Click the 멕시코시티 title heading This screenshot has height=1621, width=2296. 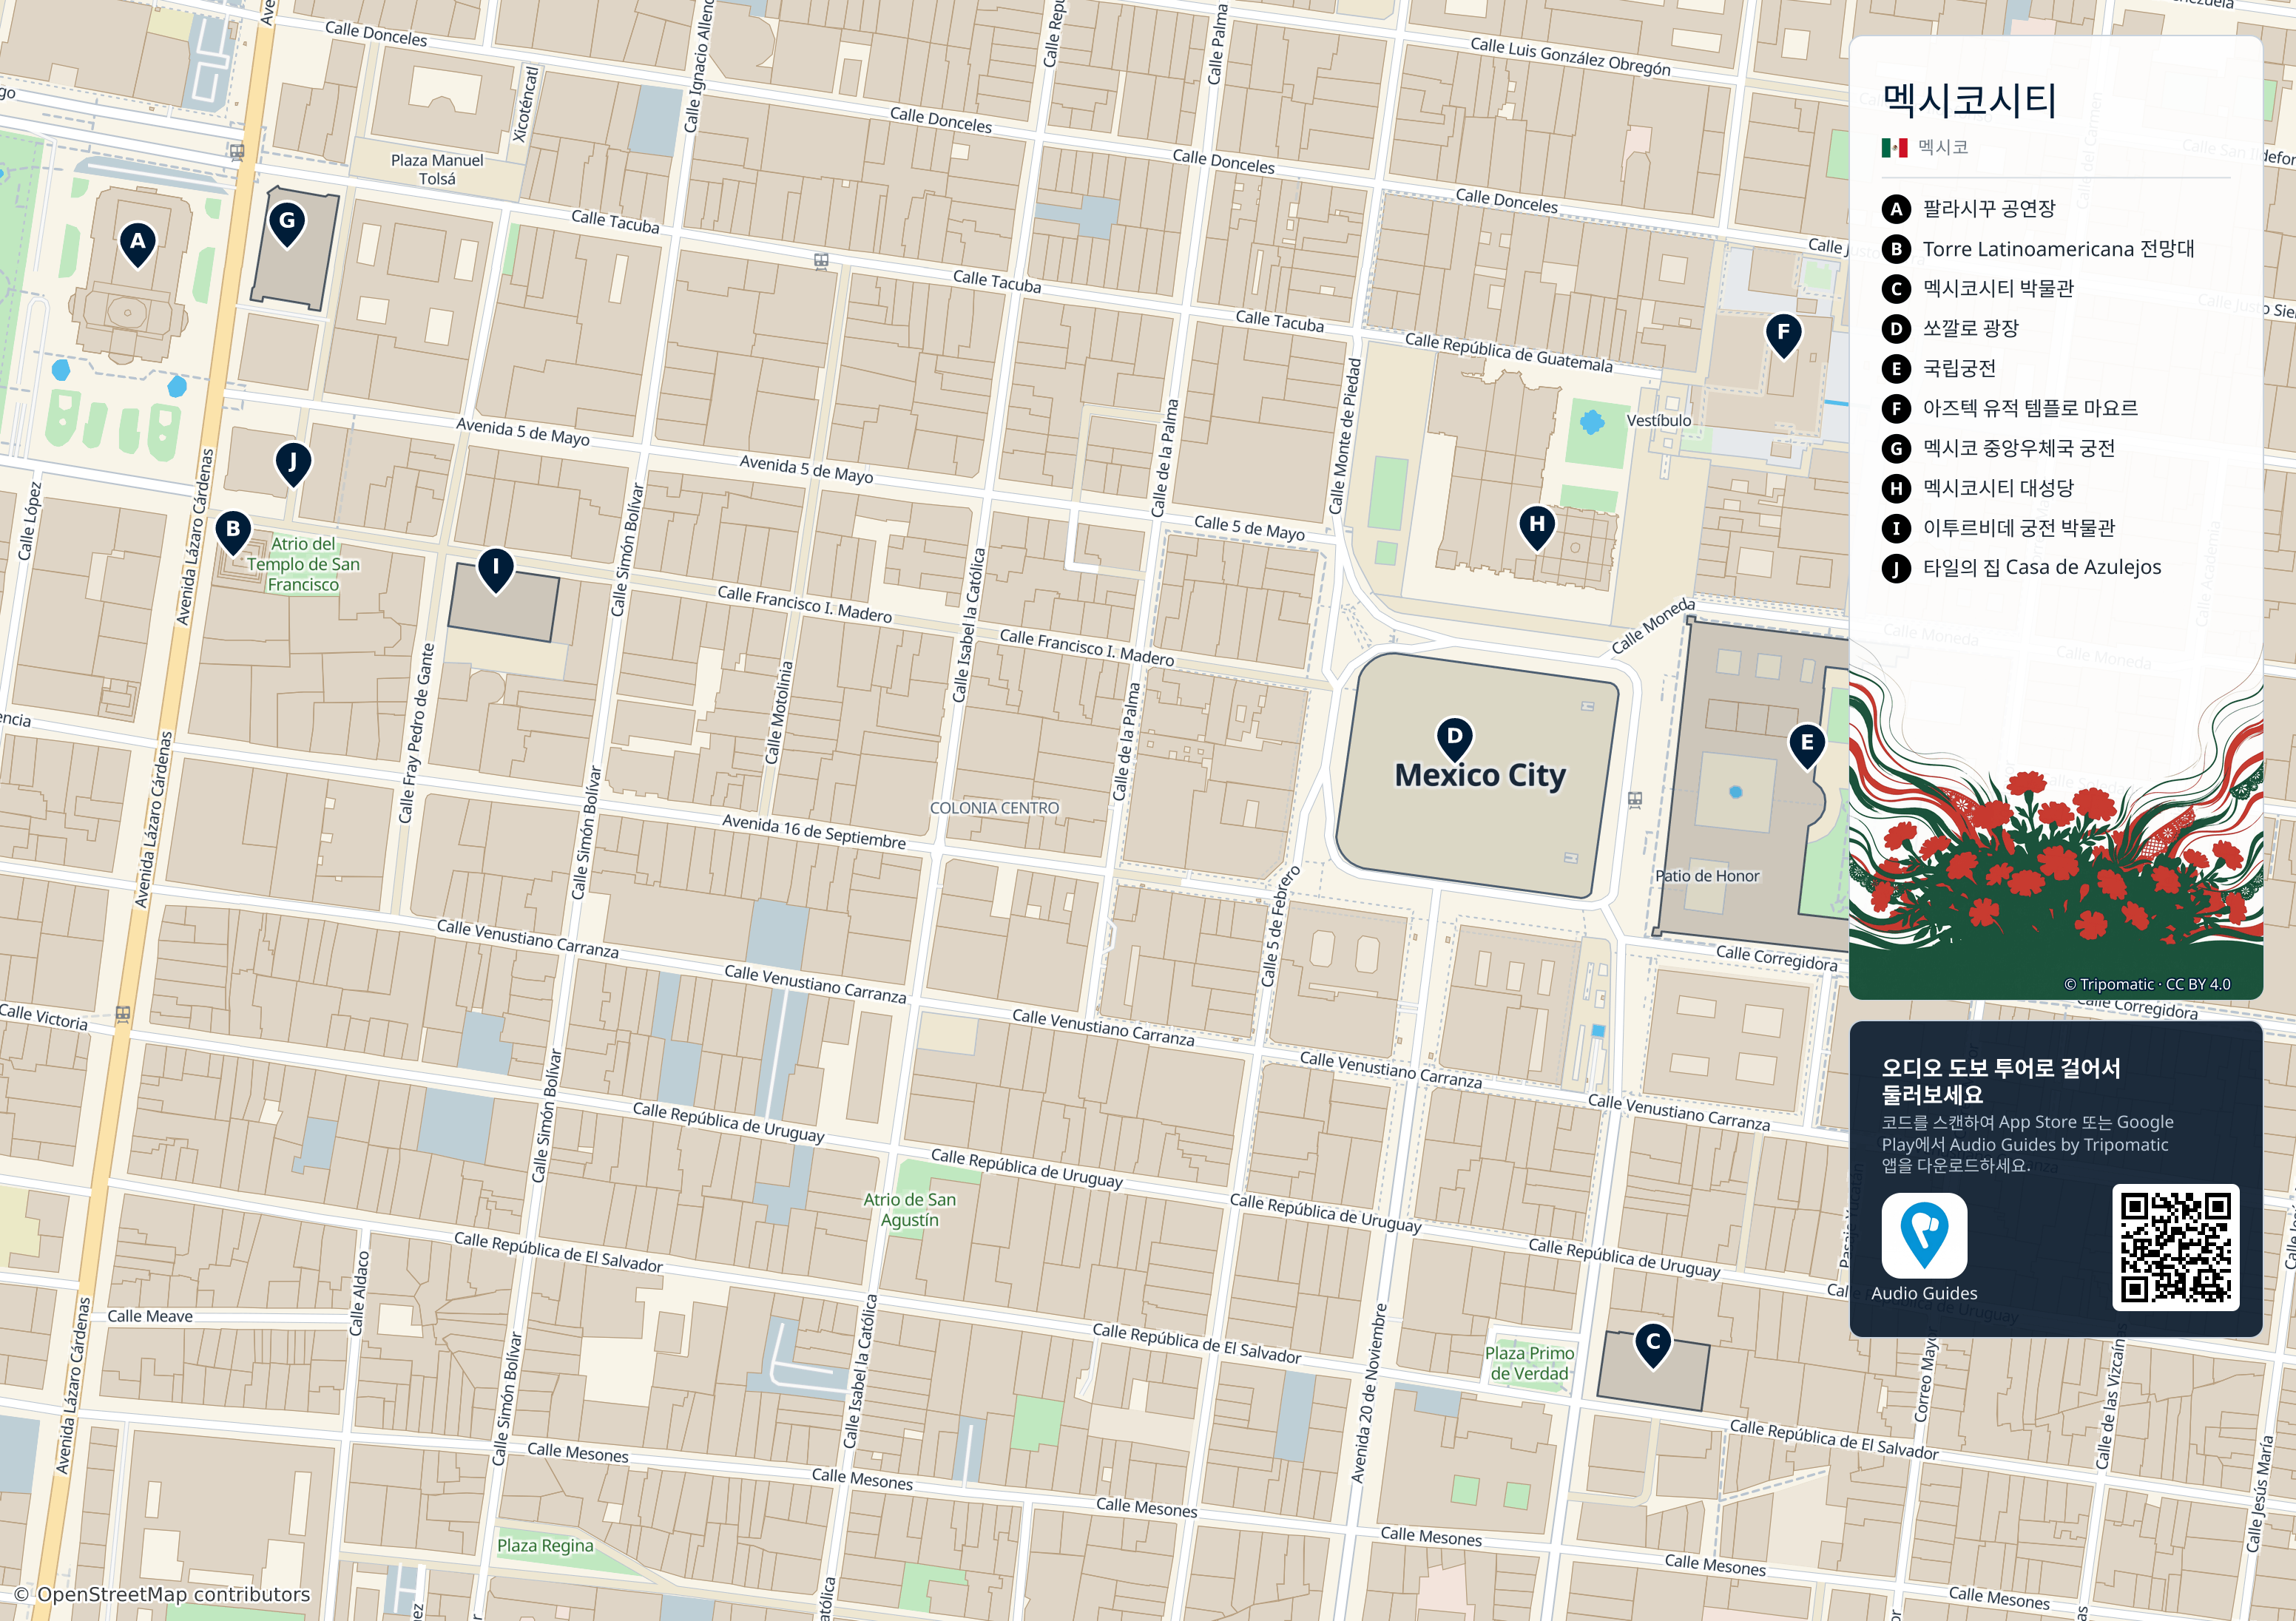[1968, 100]
